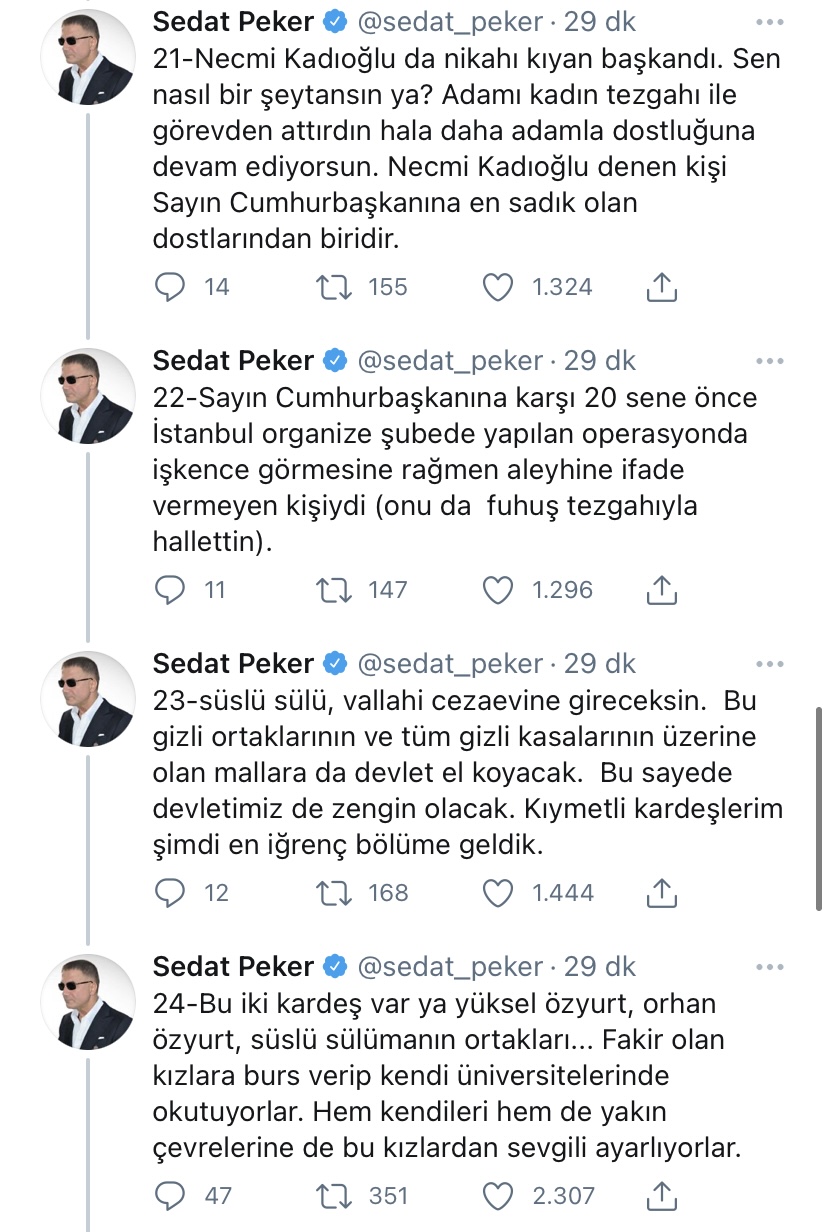Like the tweet with 1.324 likes
This screenshot has width=828, height=1232.
coord(498,287)
